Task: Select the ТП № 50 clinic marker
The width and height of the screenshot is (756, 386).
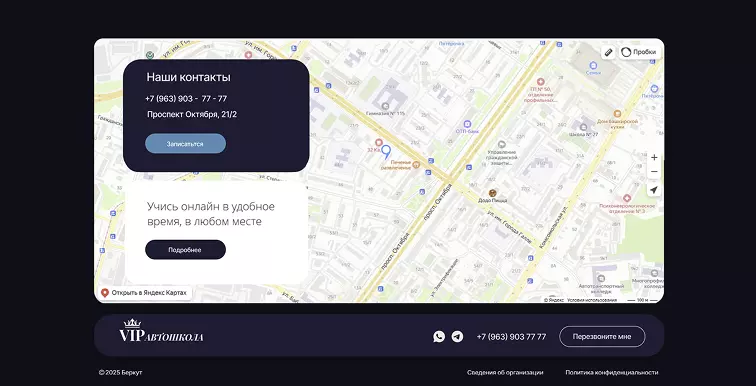Action: click(540, 82)
